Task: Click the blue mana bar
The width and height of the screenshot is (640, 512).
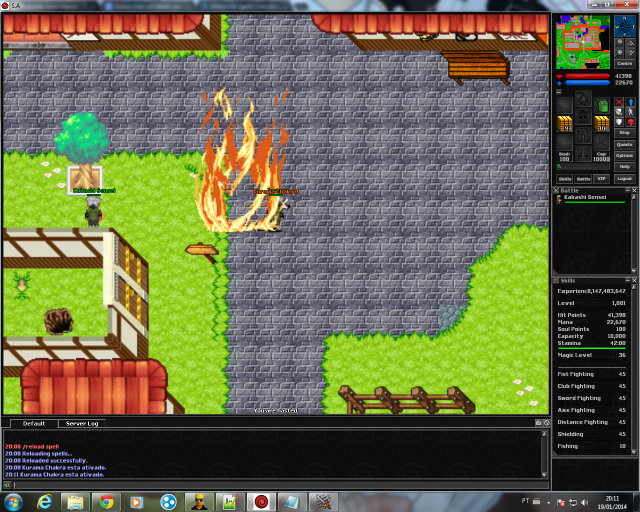Action: click(587, 83)
